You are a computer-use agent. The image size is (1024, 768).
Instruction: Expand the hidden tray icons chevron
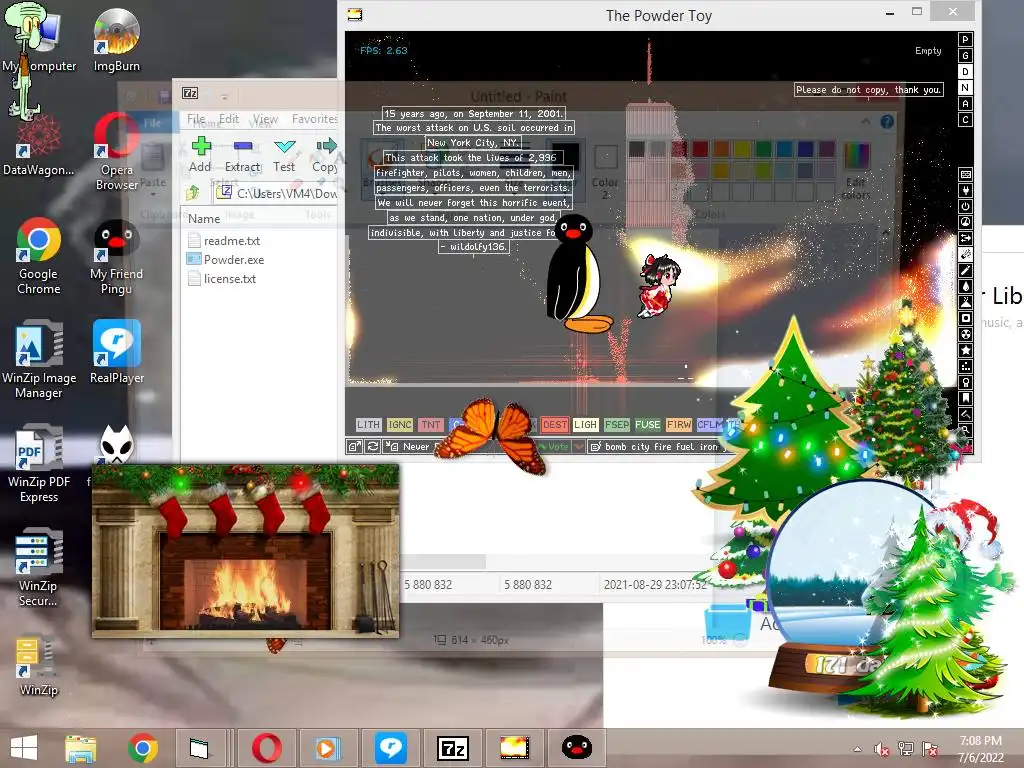(857, 749)
